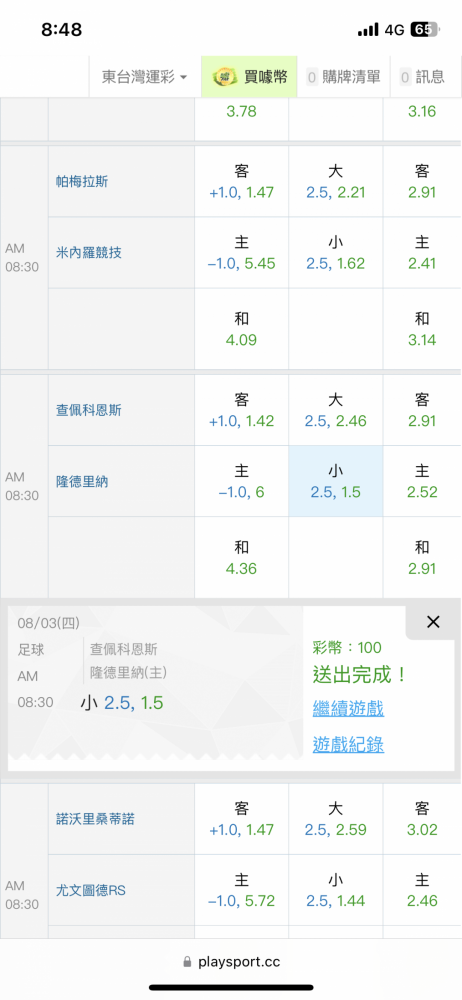Click the 繼續遊戲 link
The width and height of the screenshot is (462, 1000).
tap(348, 708)
